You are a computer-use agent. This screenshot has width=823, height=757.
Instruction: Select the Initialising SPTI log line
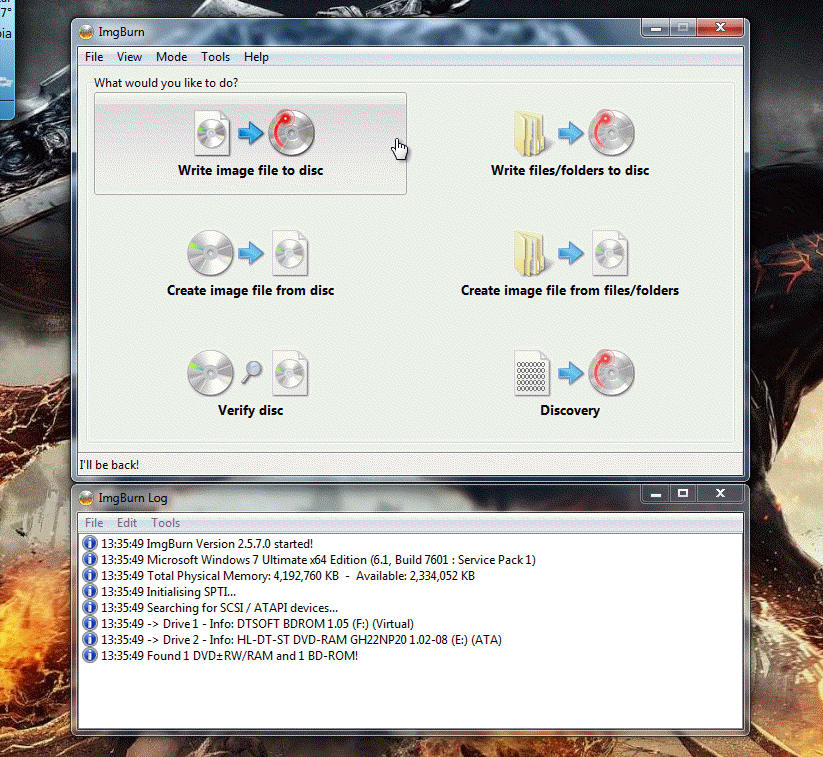pos(168,592)
